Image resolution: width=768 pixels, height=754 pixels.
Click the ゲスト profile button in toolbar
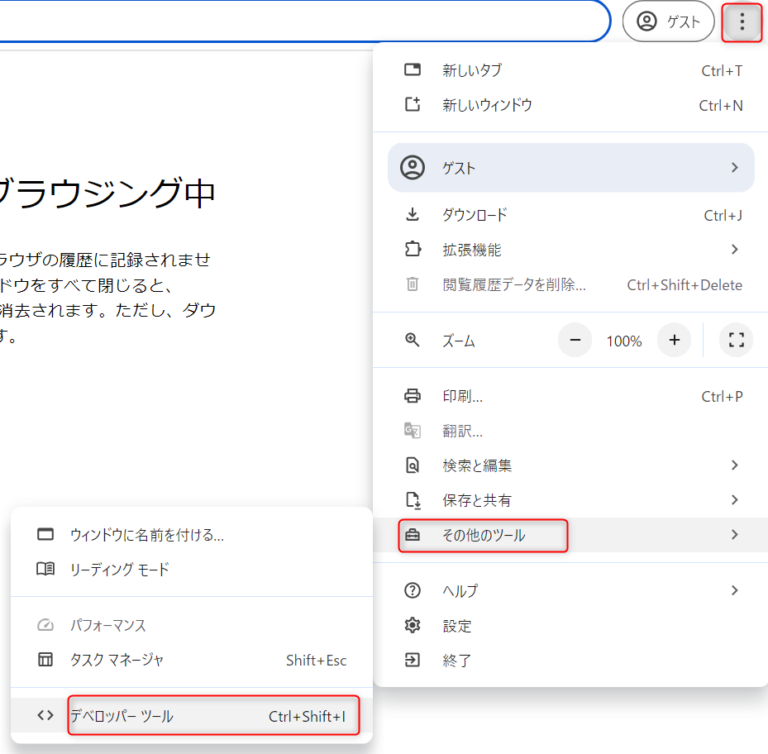(x=668, y=22)
